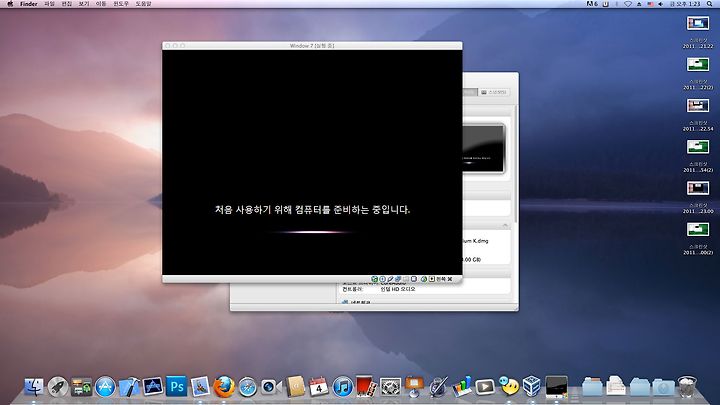
Task: Click the VM preview thumbnail in VirtualBox Manager
Action: (483, 149)
